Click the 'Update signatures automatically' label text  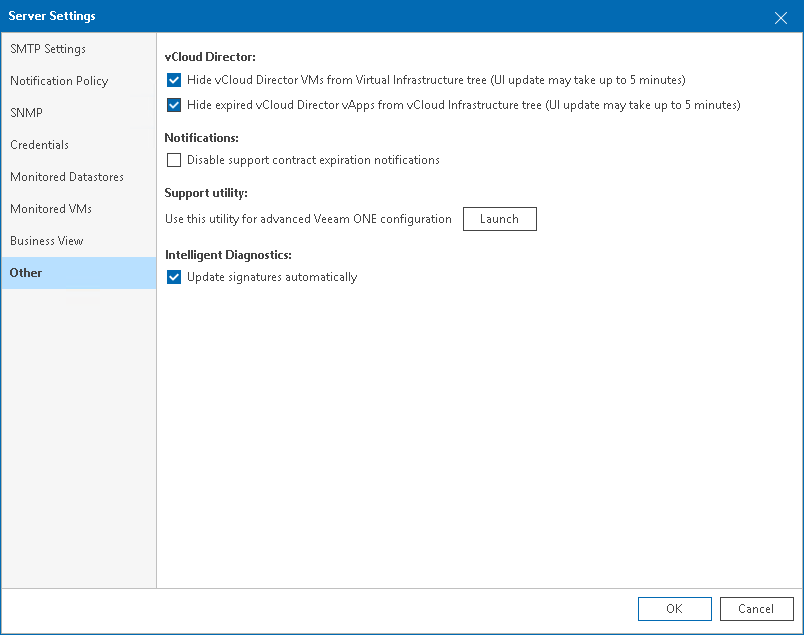[272, 277]
